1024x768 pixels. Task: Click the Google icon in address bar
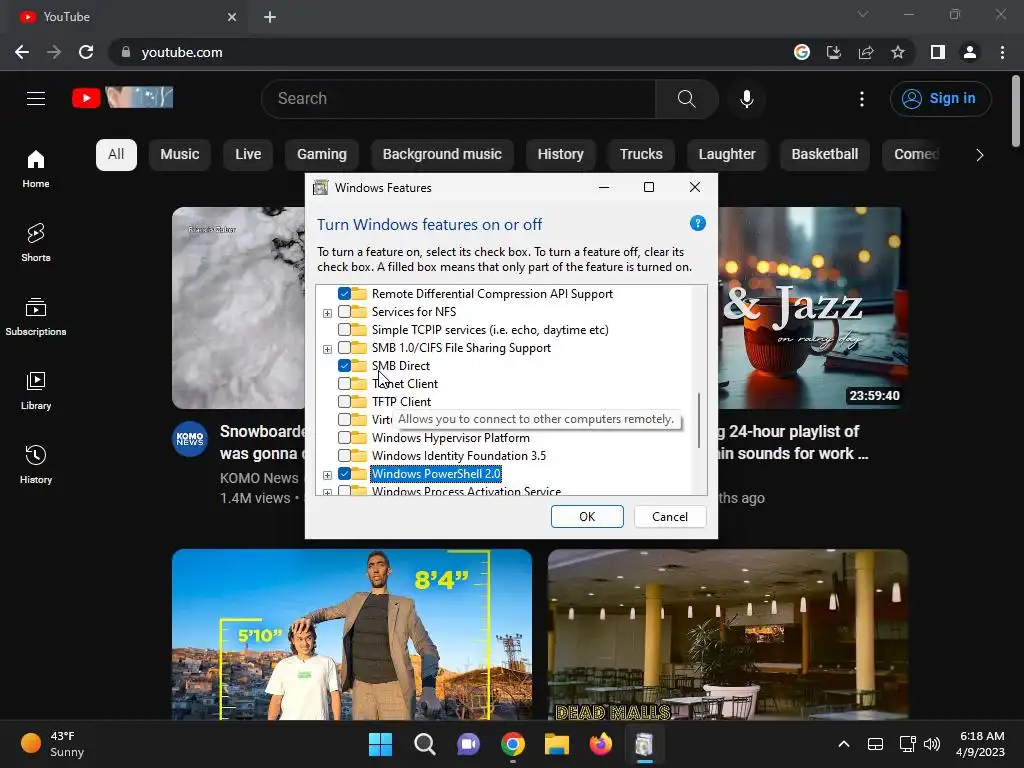coord(802,52)
